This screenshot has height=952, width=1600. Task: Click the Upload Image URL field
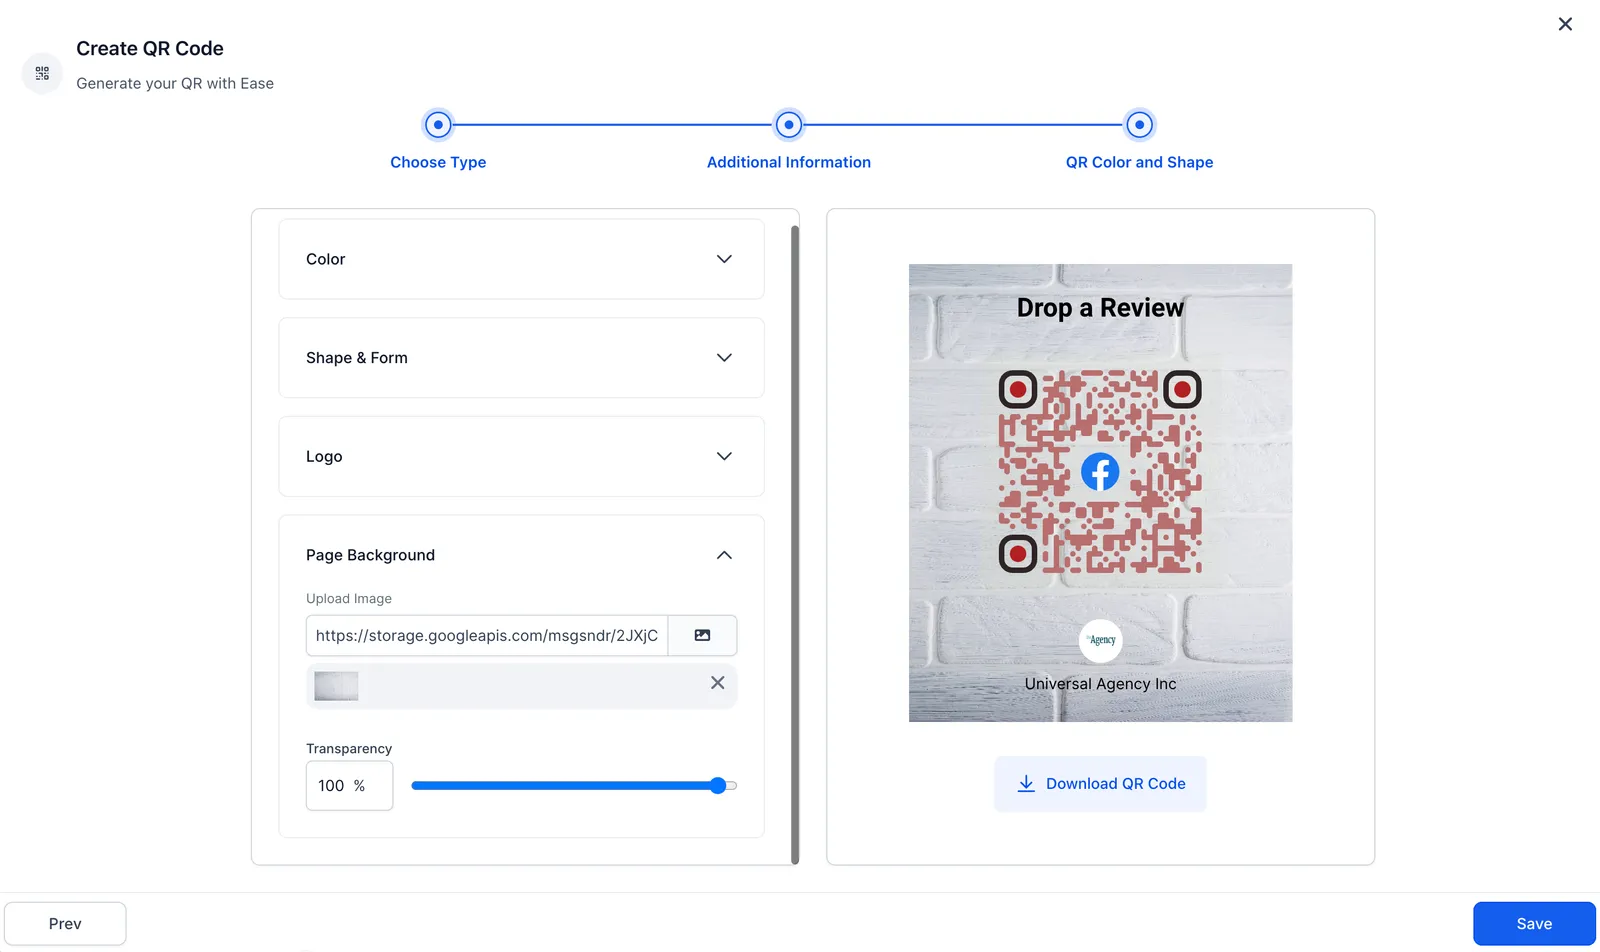coord(487,636)
